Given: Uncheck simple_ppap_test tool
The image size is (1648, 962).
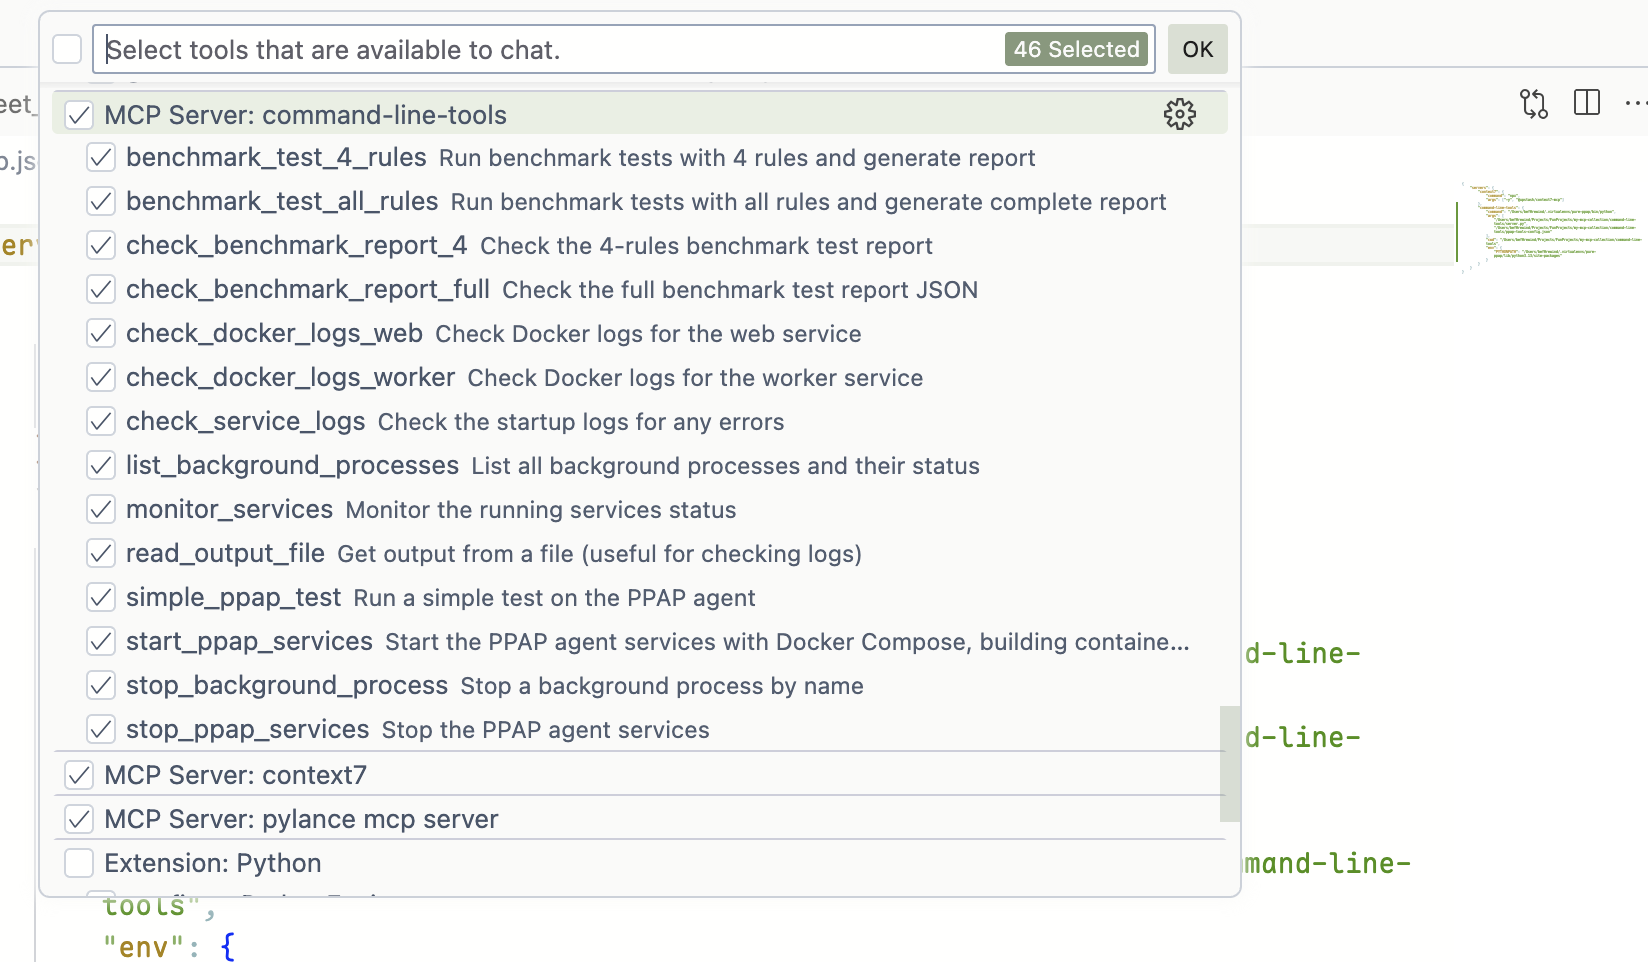Looking at the screenshot, I should pyautogui.click(x=101, y=598).
